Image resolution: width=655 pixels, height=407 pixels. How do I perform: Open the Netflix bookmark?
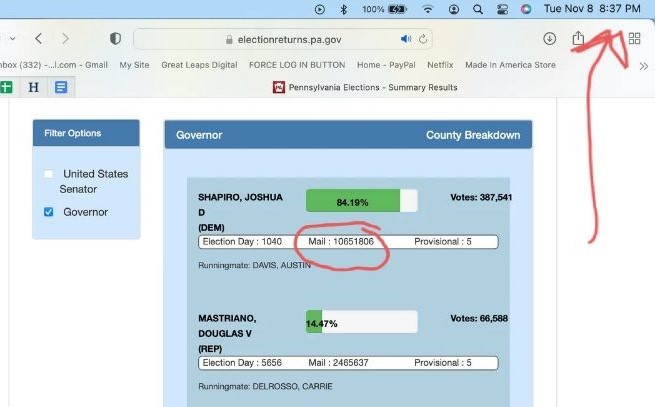coord(440,65)
